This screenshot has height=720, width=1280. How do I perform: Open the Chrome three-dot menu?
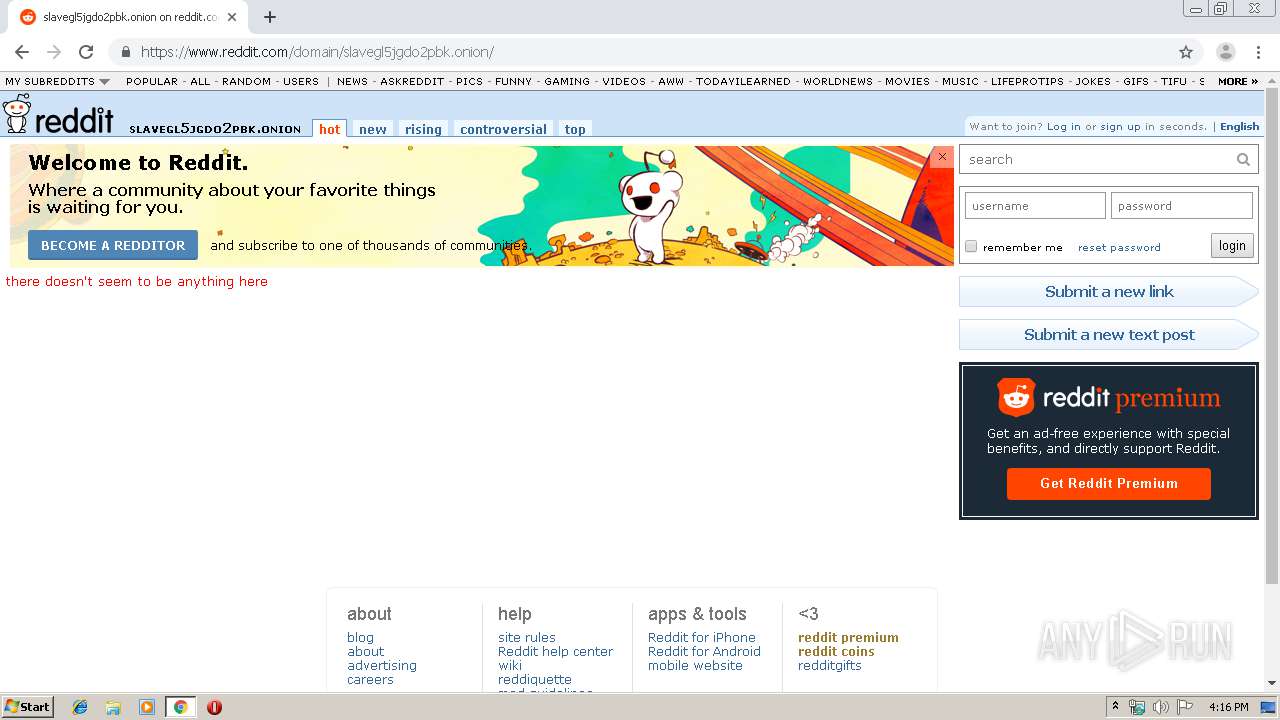tap(1257, 52)
